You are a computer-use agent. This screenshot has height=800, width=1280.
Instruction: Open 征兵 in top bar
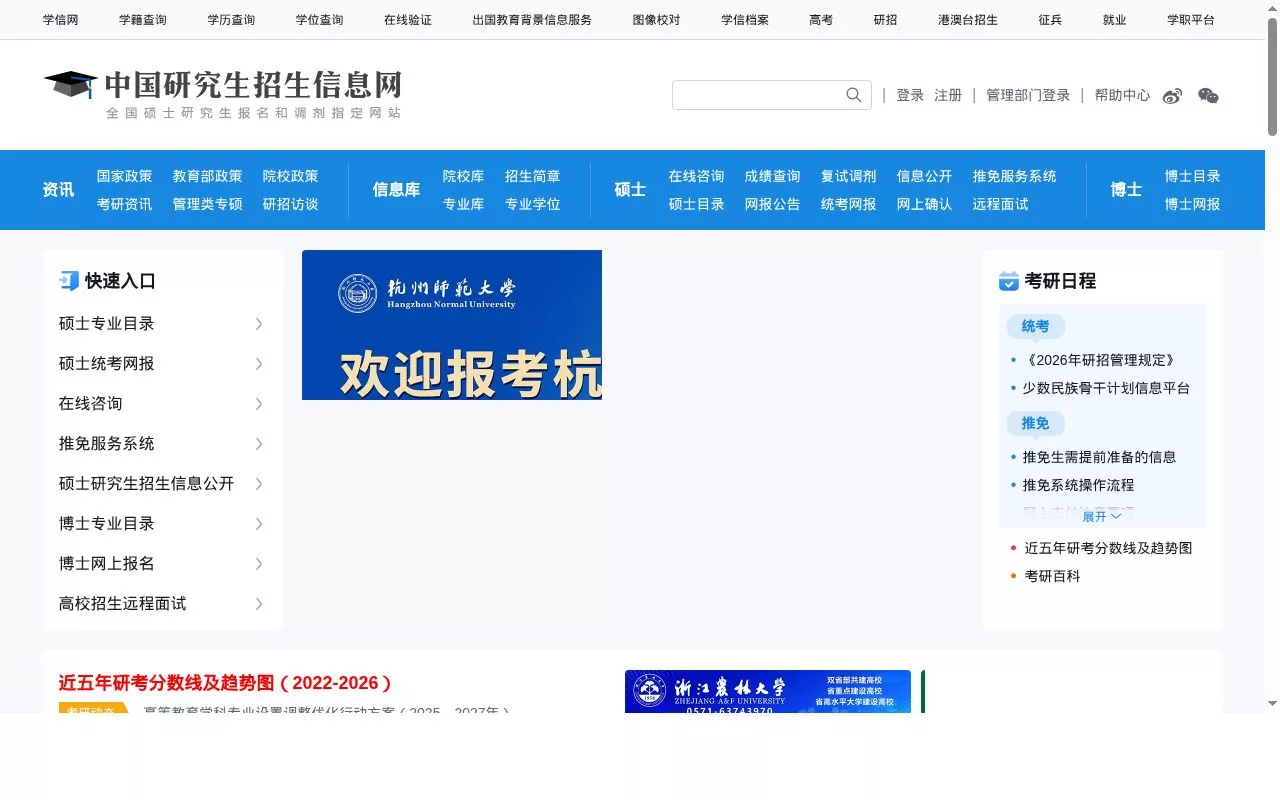click(x=1050, y=20)
